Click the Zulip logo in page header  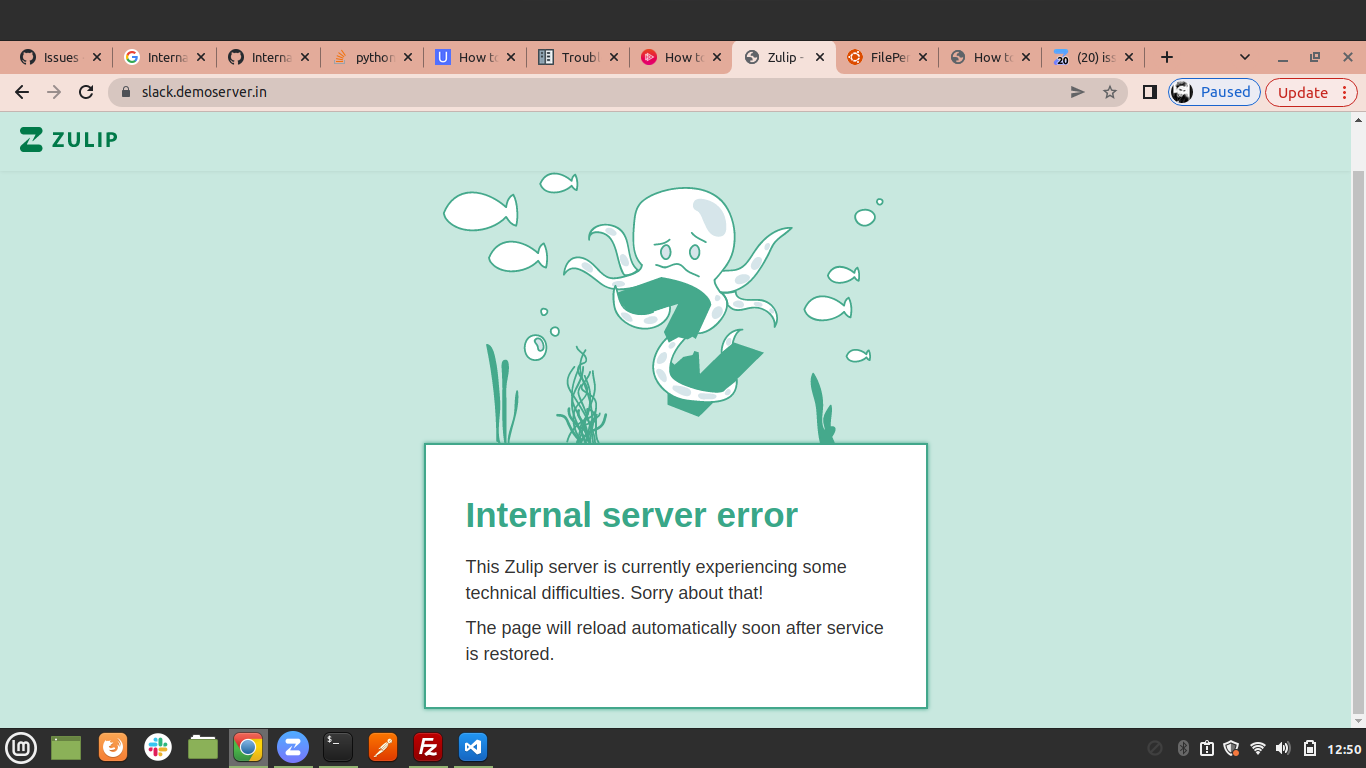(x=68, y=140)
